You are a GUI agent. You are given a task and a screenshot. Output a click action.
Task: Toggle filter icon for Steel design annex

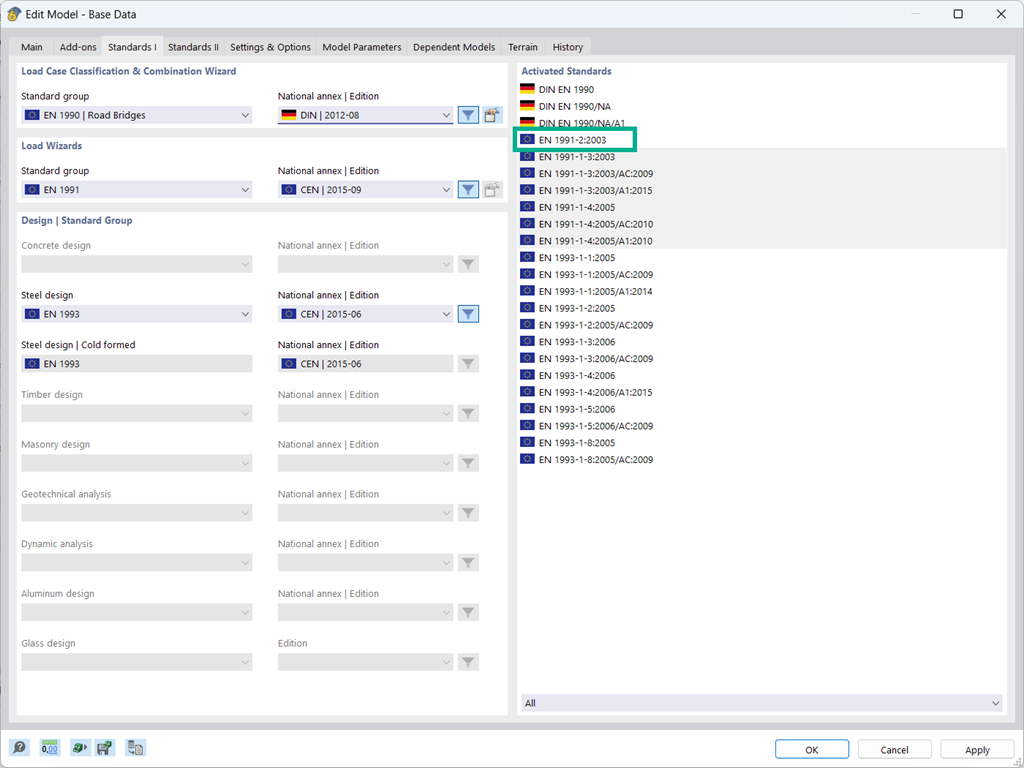[468, 314]
